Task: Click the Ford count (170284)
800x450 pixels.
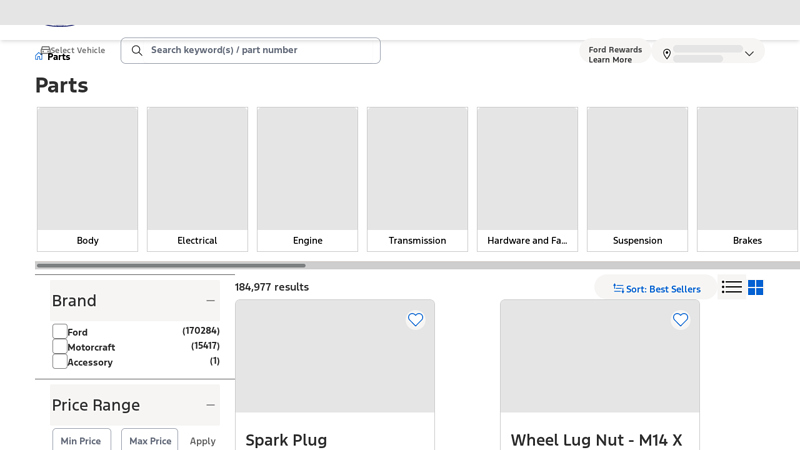Action: point(201,331)
